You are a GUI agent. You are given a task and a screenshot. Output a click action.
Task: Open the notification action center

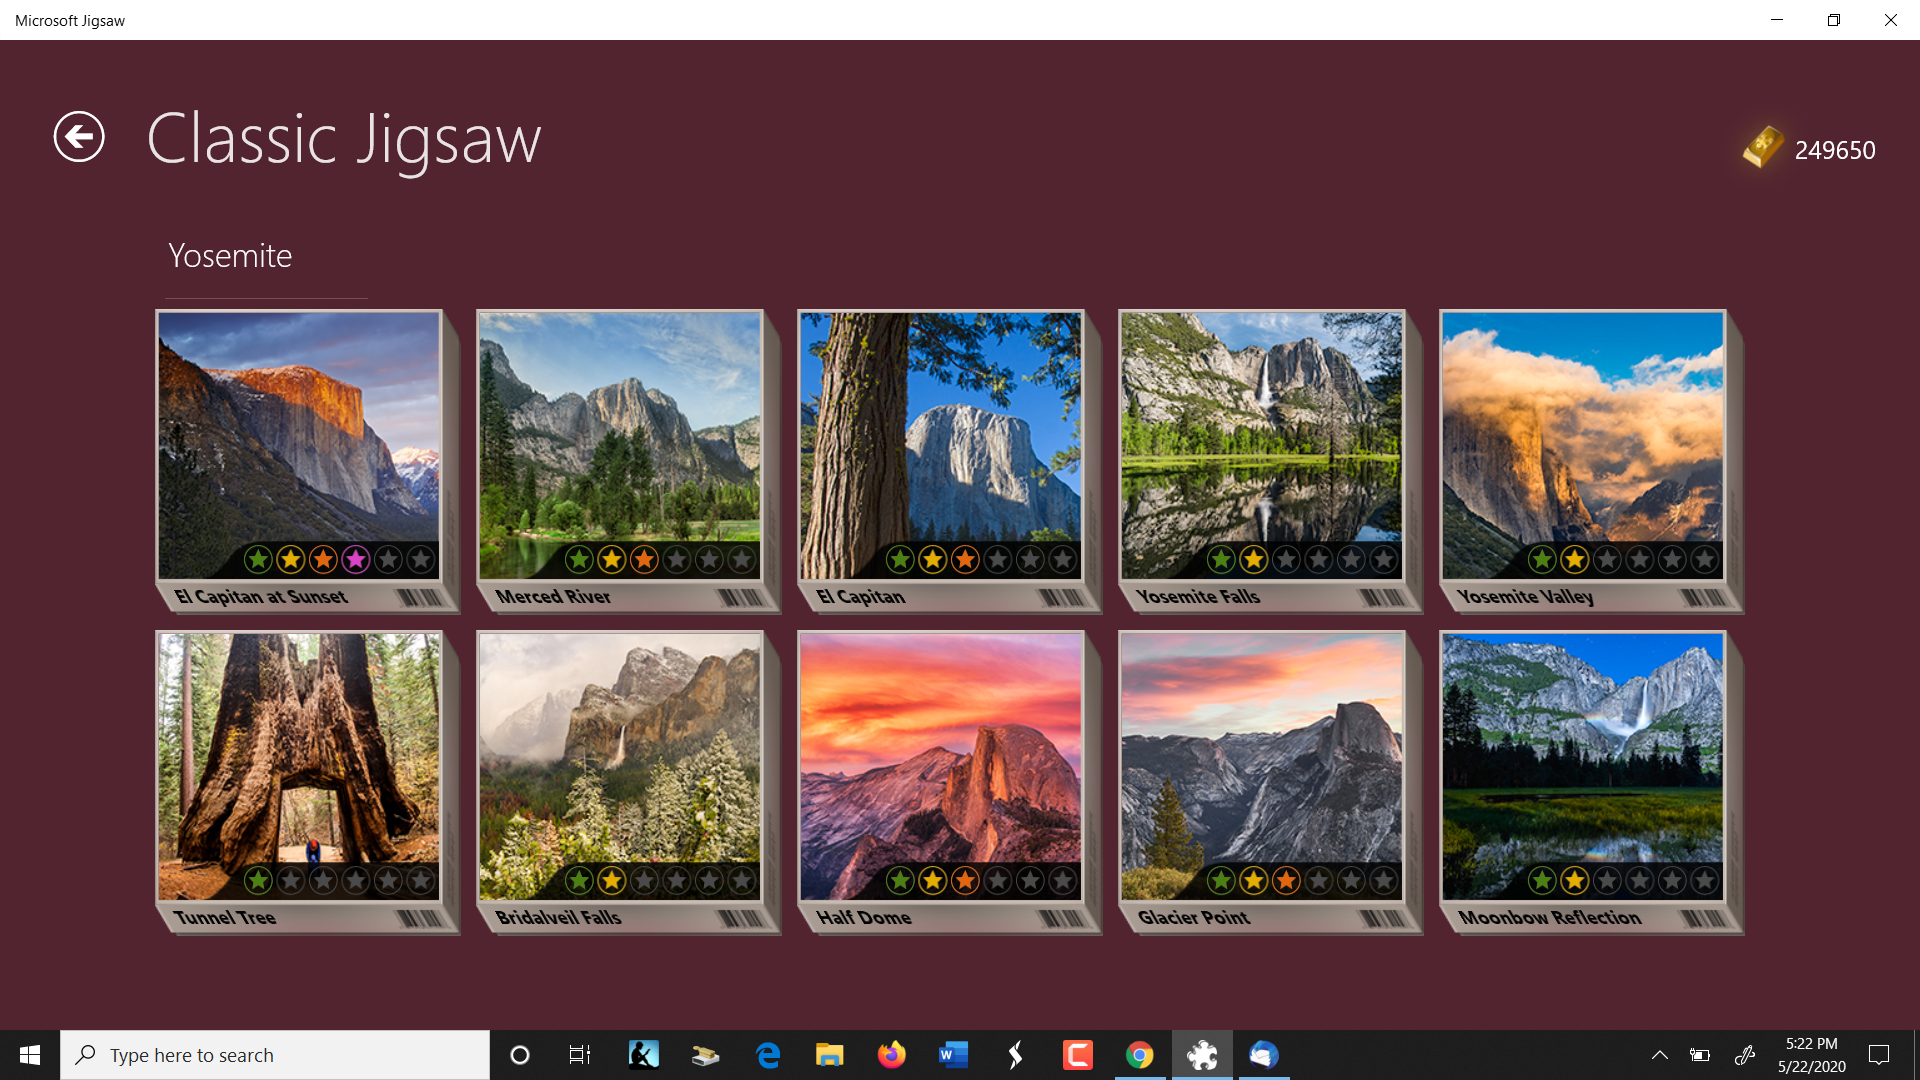coord(1879,1055)
